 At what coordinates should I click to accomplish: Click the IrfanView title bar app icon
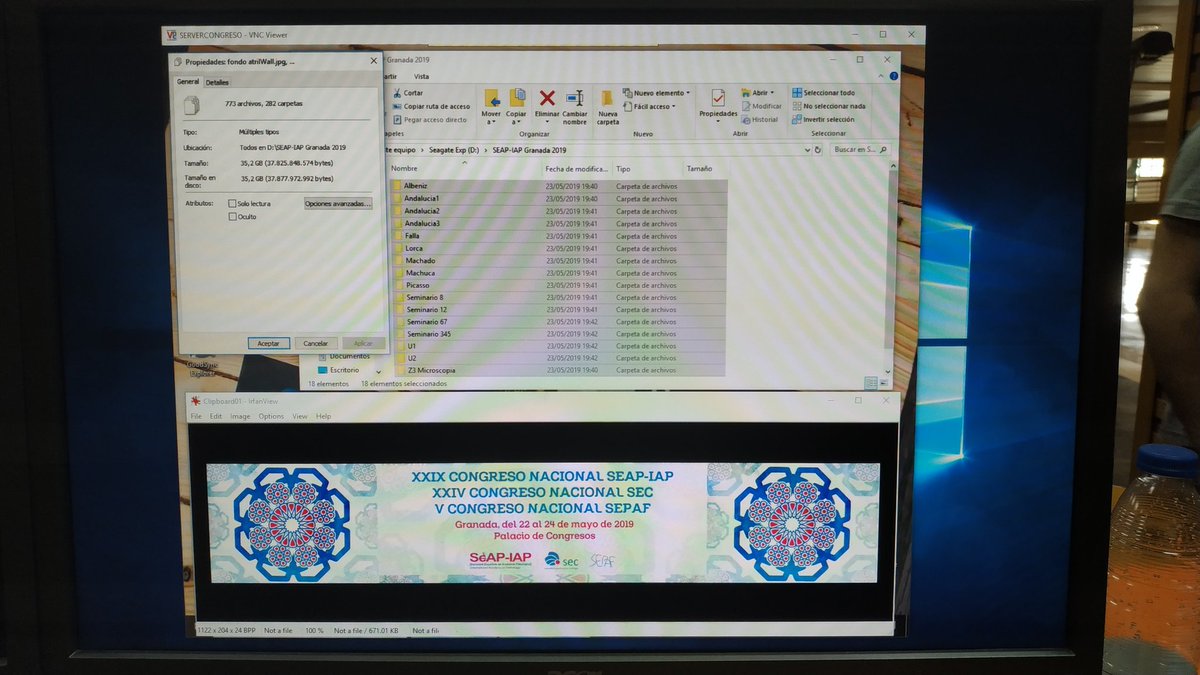(x=195, y=401)
